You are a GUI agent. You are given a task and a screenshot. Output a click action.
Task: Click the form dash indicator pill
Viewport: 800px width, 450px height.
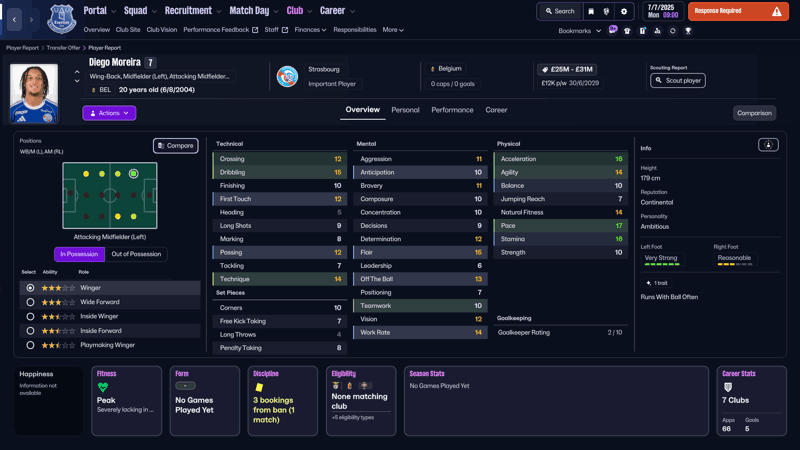pyautogui.click(x=185, y=386)
